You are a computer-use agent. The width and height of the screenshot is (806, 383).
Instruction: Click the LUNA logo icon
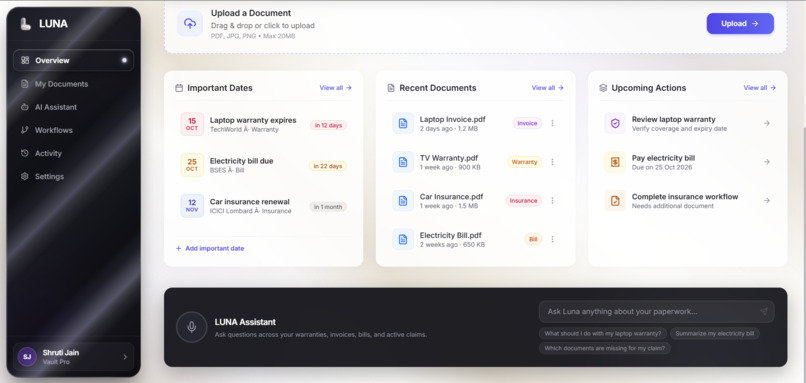click(x=25, y=24)
